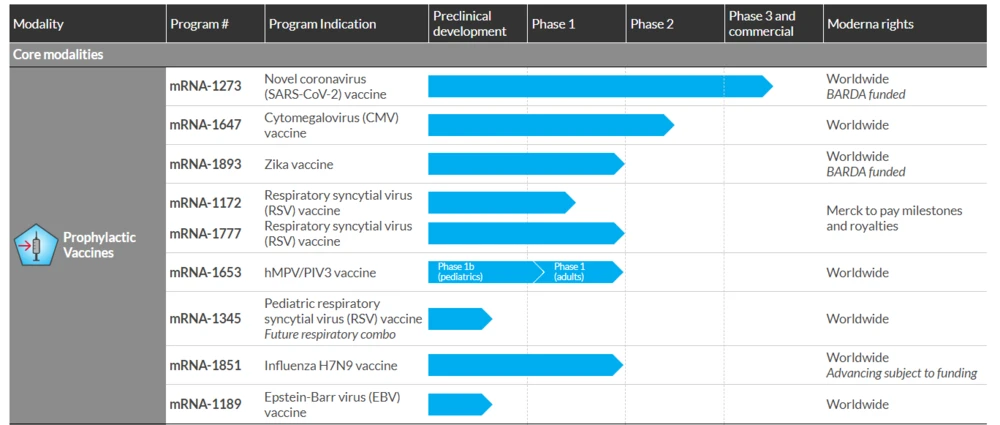1000x425 pixels.
Task: Click the Epstein-Barr virus vaccine progress bar
Action: pos(458,404)
